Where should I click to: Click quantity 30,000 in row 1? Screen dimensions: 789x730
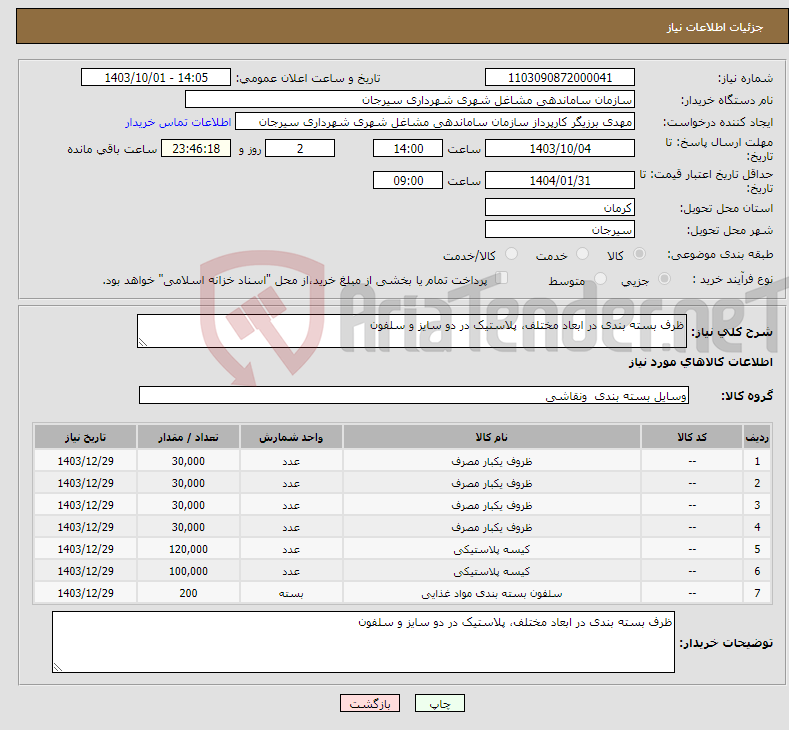[x=188, y=461]
